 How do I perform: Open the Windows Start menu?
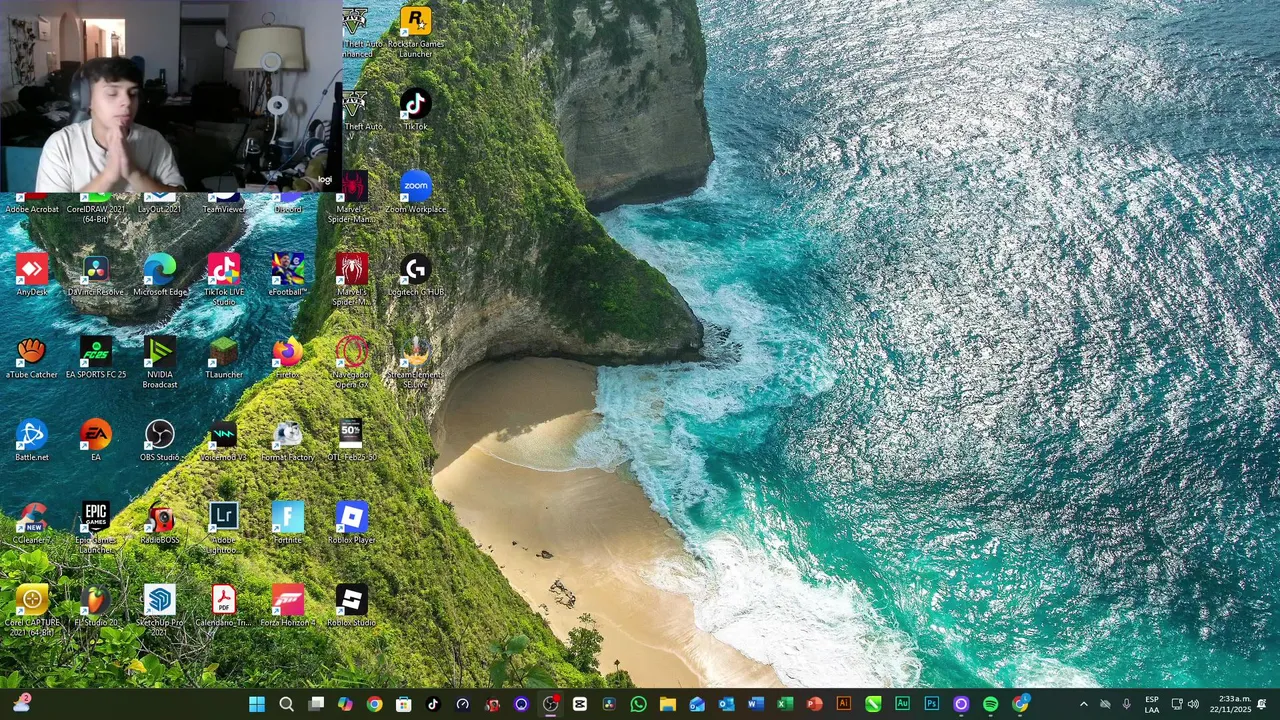[x=257, y=704]
